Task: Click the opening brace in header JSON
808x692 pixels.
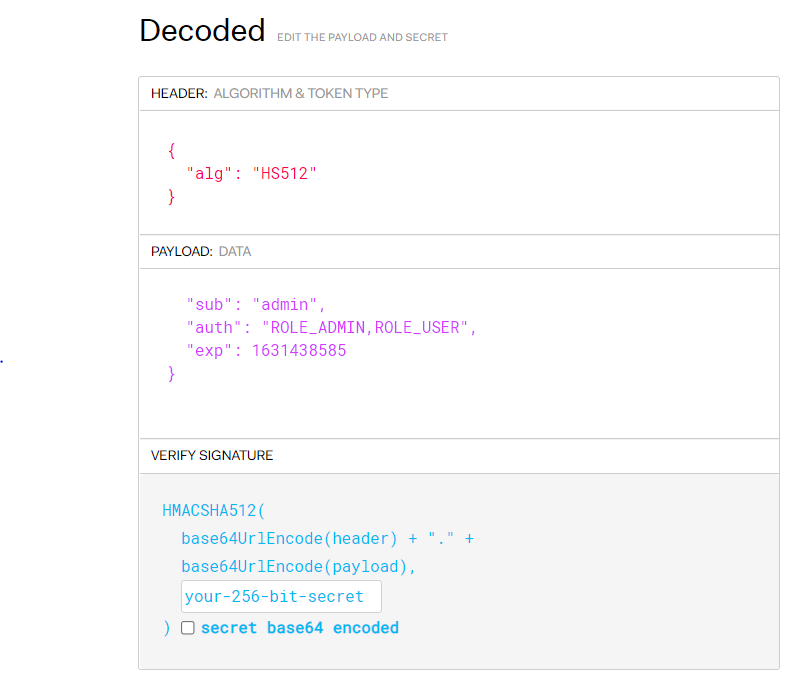Action: pyautogui.click(x=172, y=150)
